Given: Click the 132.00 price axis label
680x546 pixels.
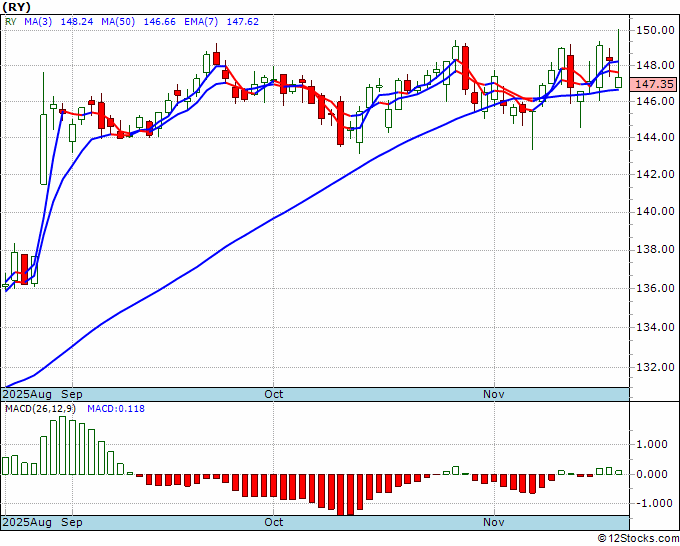Looking at the screenshot, I should 655,367.
